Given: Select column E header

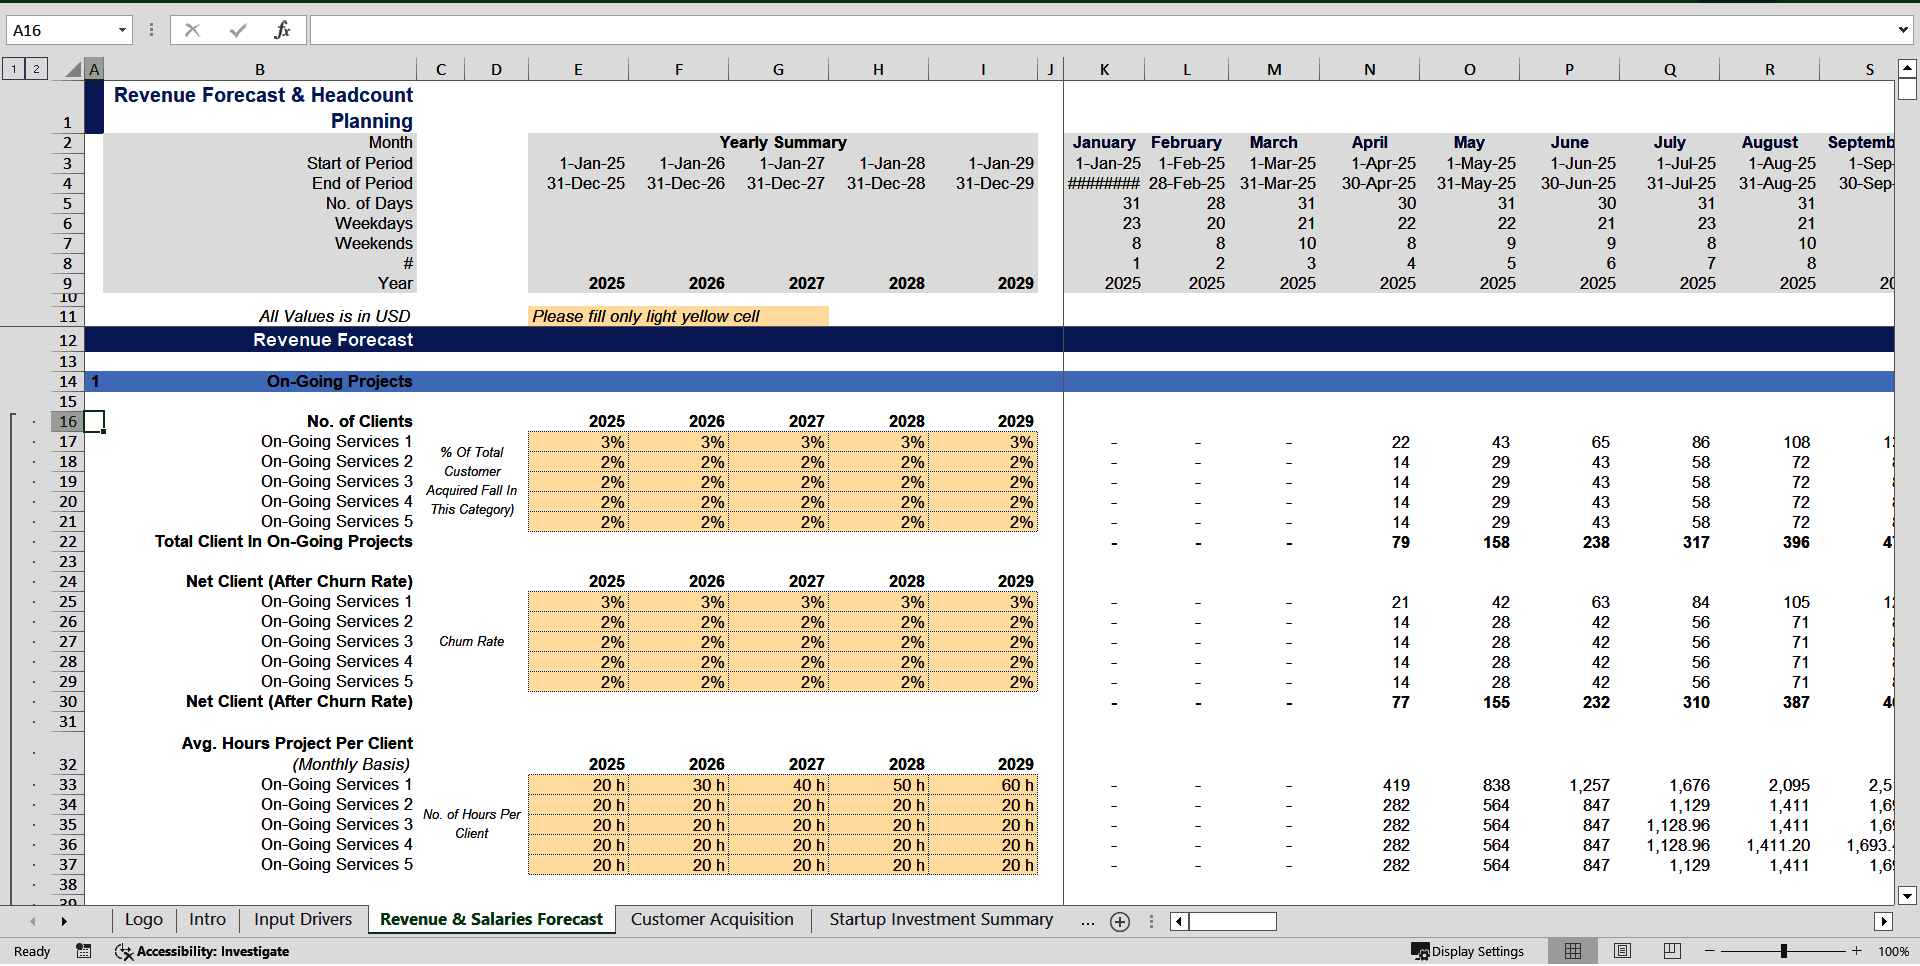Looking at the screenshot, I should pos(578,69).
